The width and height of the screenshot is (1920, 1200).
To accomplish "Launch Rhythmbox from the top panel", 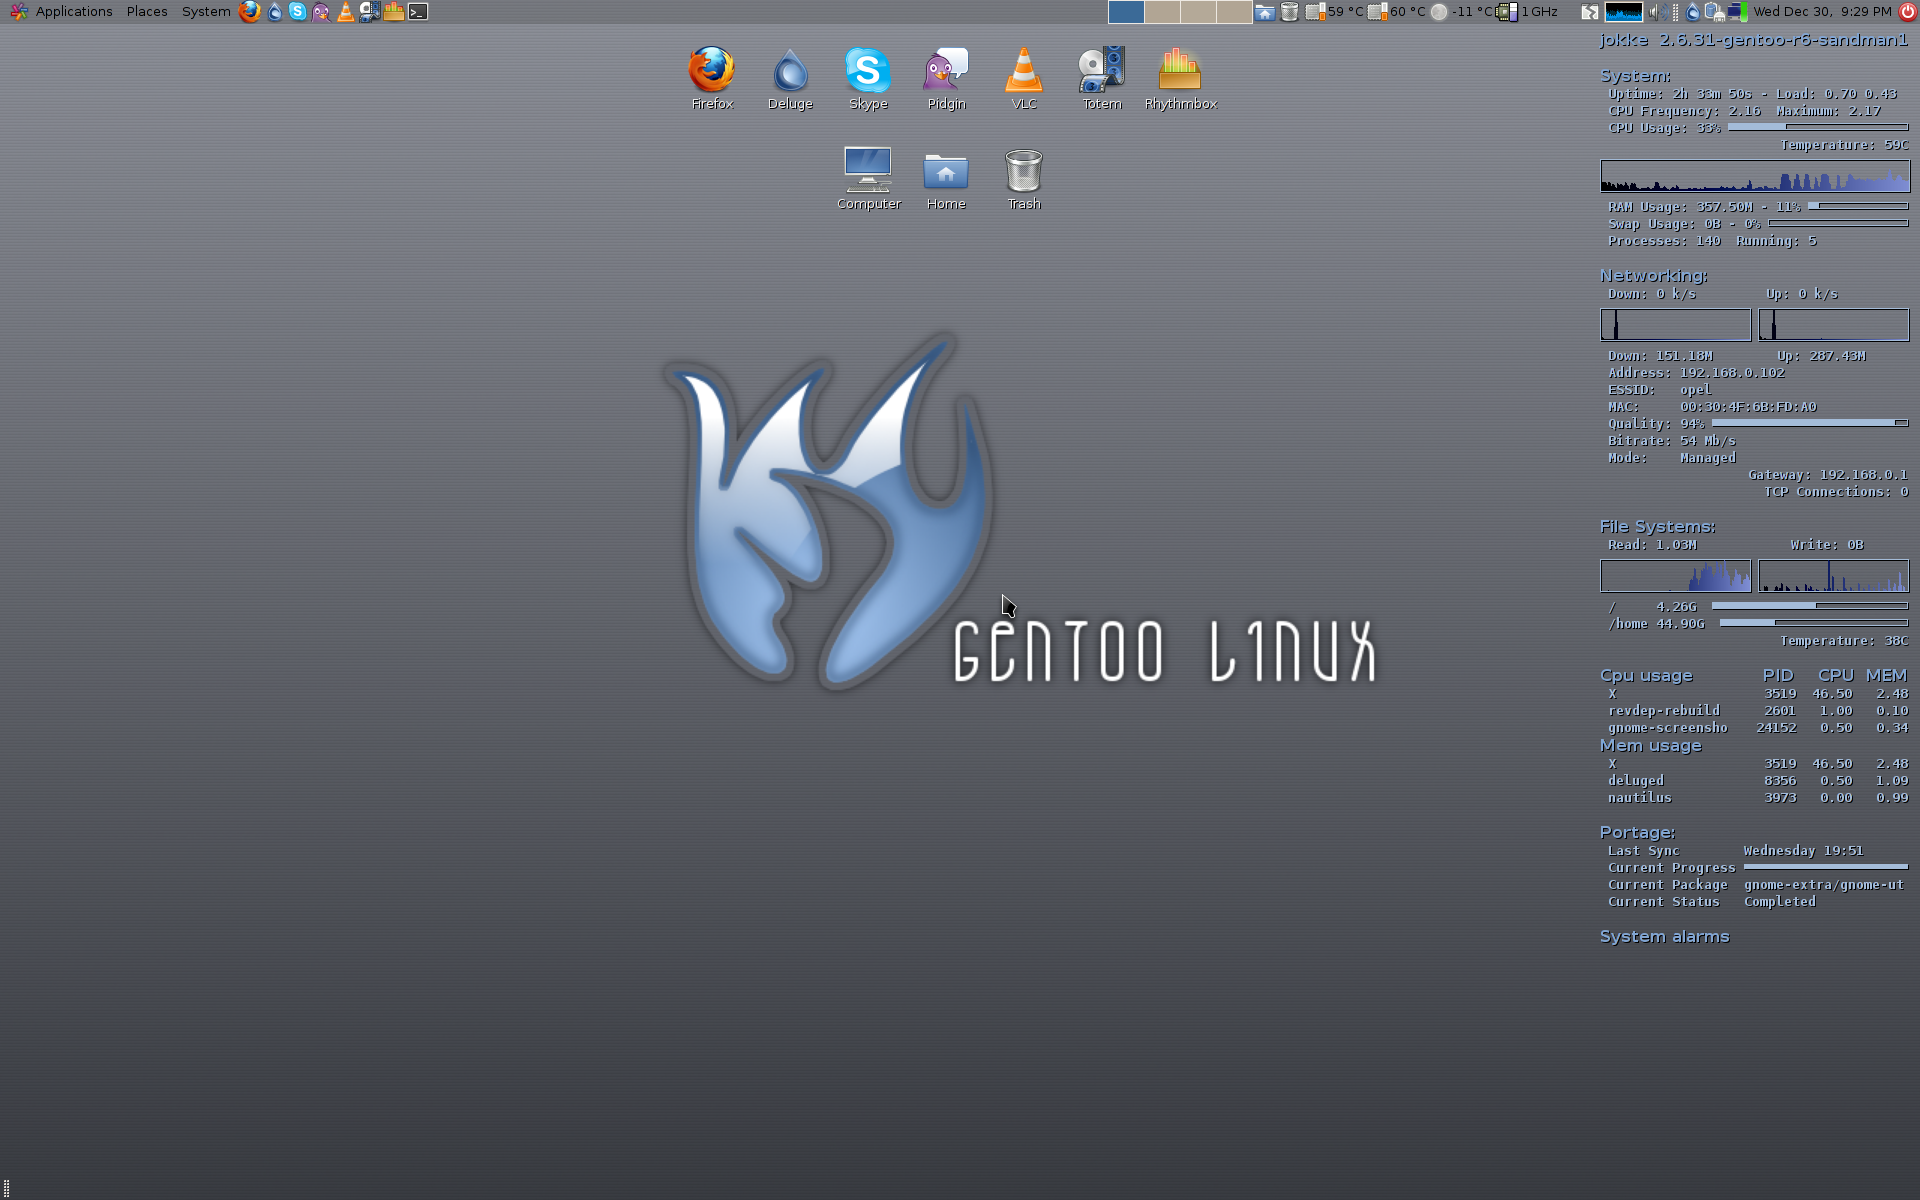I will pos(394,12).
